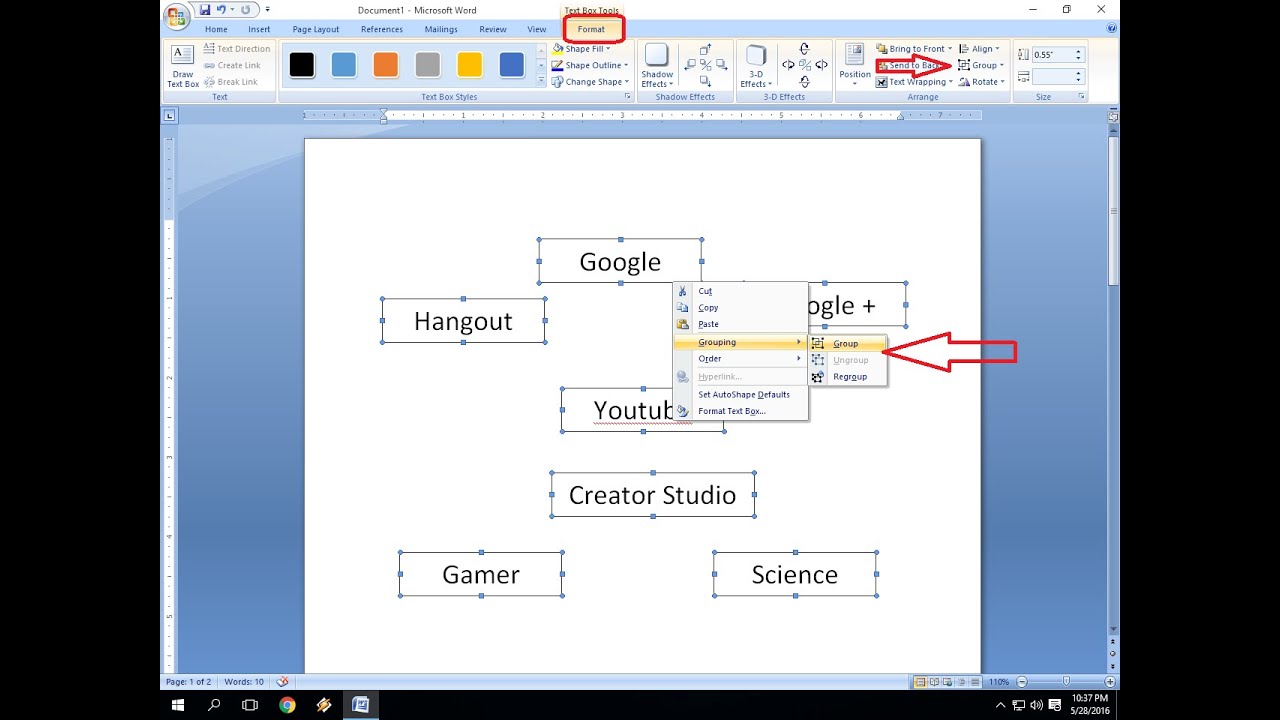
Task: Click the proofing errors icon in status bar
Action: (x=283, y=681)
